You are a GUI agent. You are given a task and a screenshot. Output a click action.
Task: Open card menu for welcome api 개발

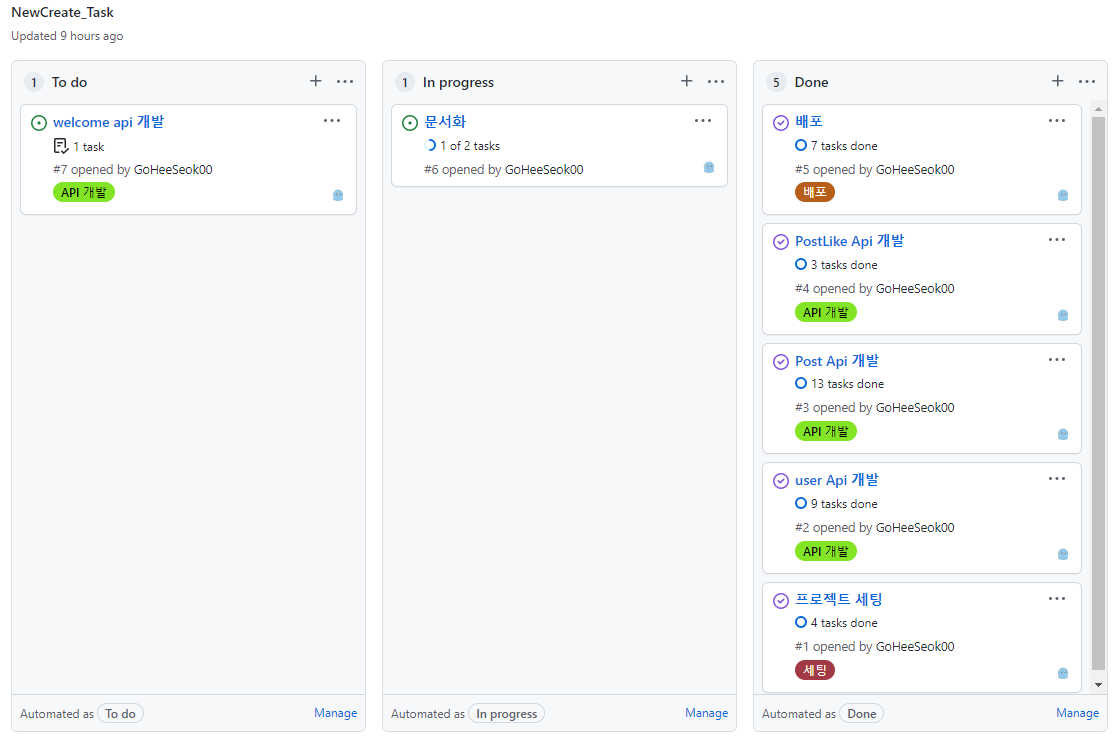tap(332, 121)
